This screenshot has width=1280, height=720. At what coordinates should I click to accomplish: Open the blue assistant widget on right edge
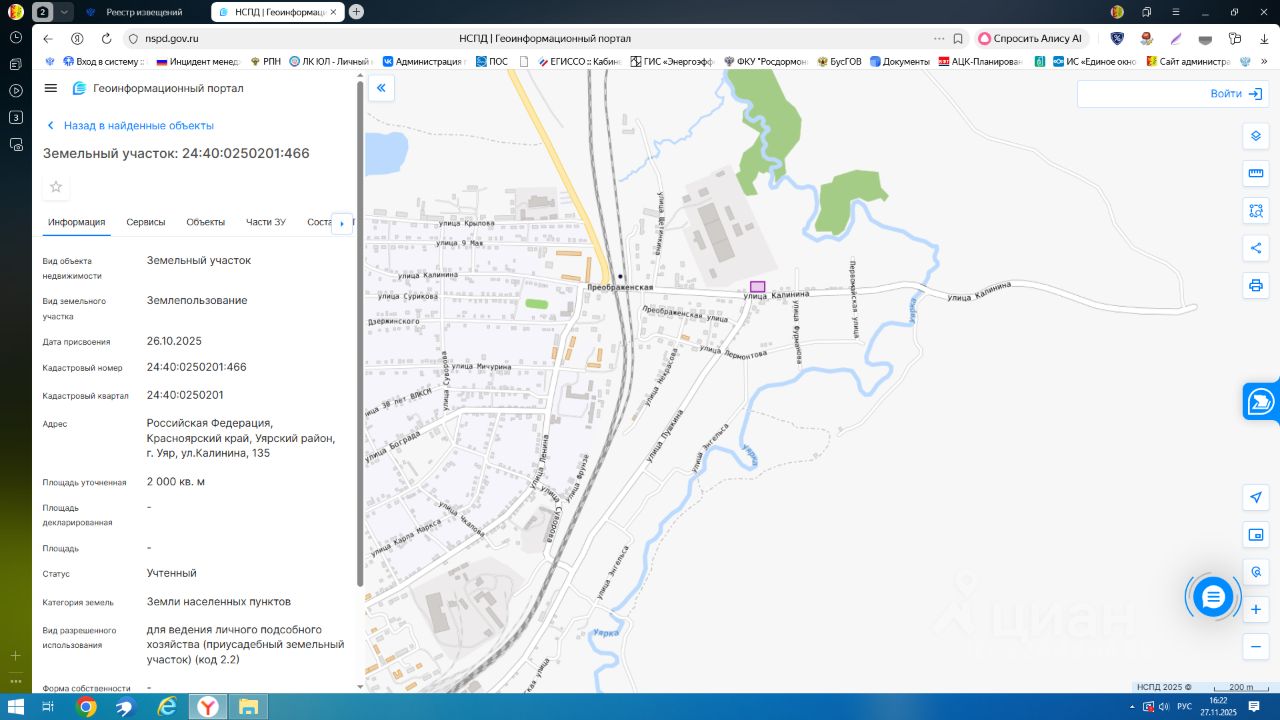click(x=1261, y=401)
